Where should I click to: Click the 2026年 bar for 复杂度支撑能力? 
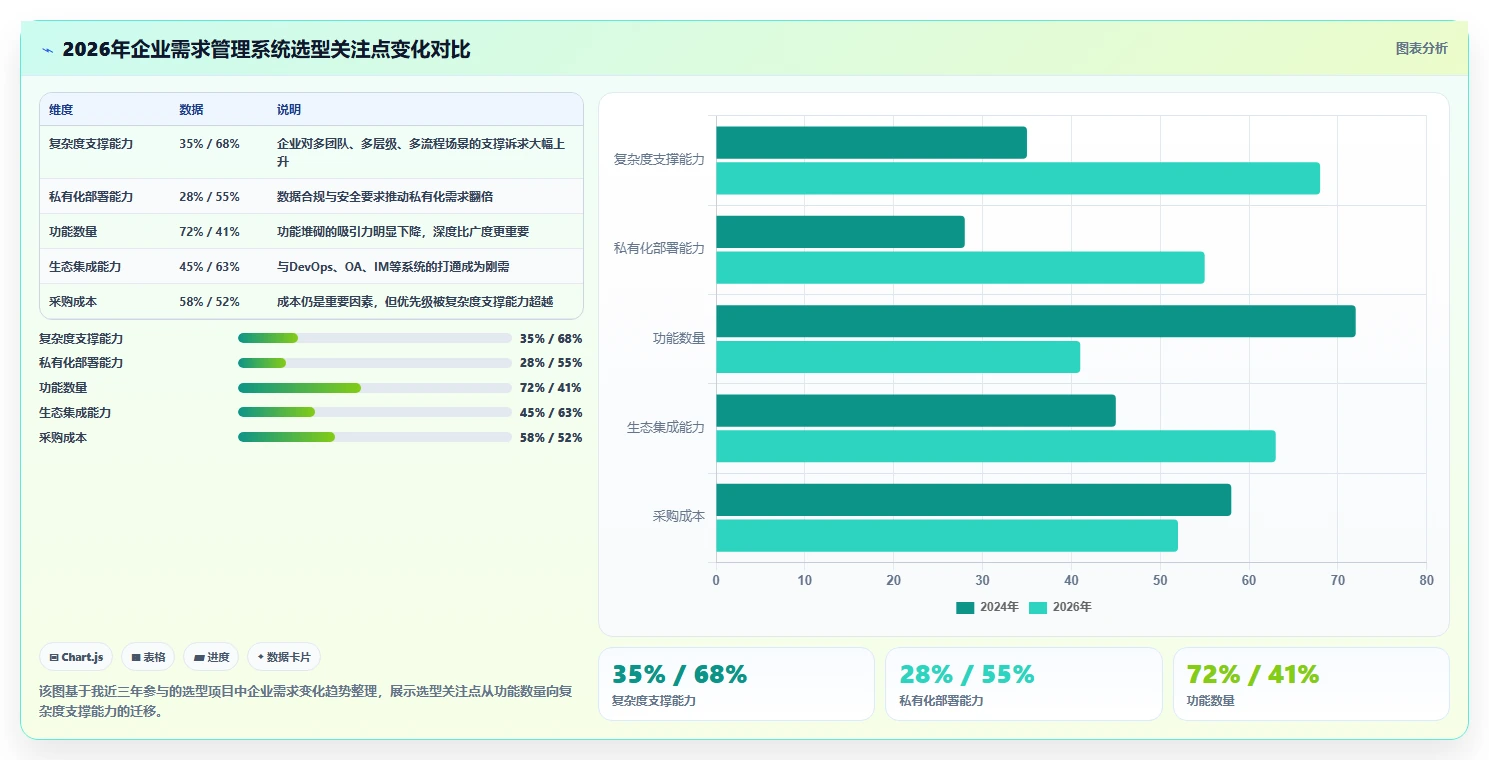click(1018, 179)
